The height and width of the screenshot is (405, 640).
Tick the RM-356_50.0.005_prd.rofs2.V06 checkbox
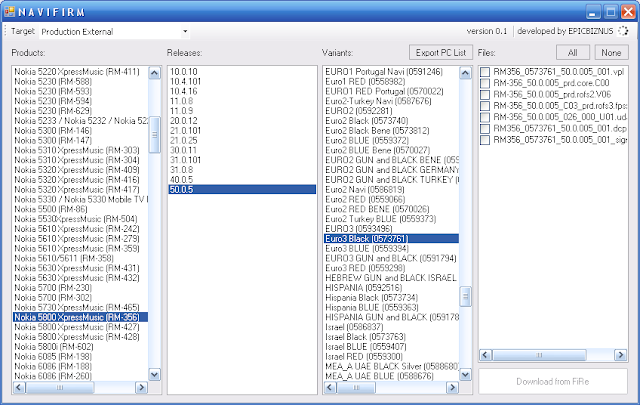485,95
